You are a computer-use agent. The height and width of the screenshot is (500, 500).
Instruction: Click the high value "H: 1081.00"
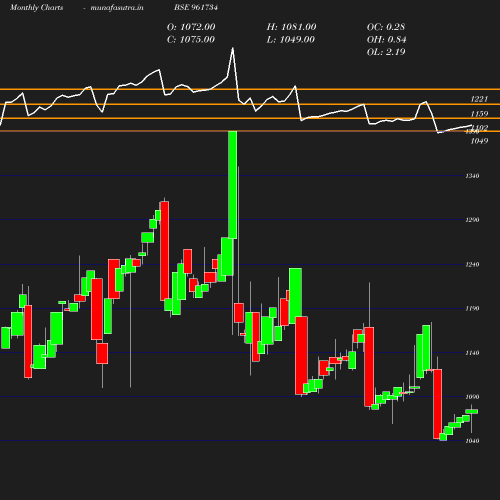tap(291, 27)
